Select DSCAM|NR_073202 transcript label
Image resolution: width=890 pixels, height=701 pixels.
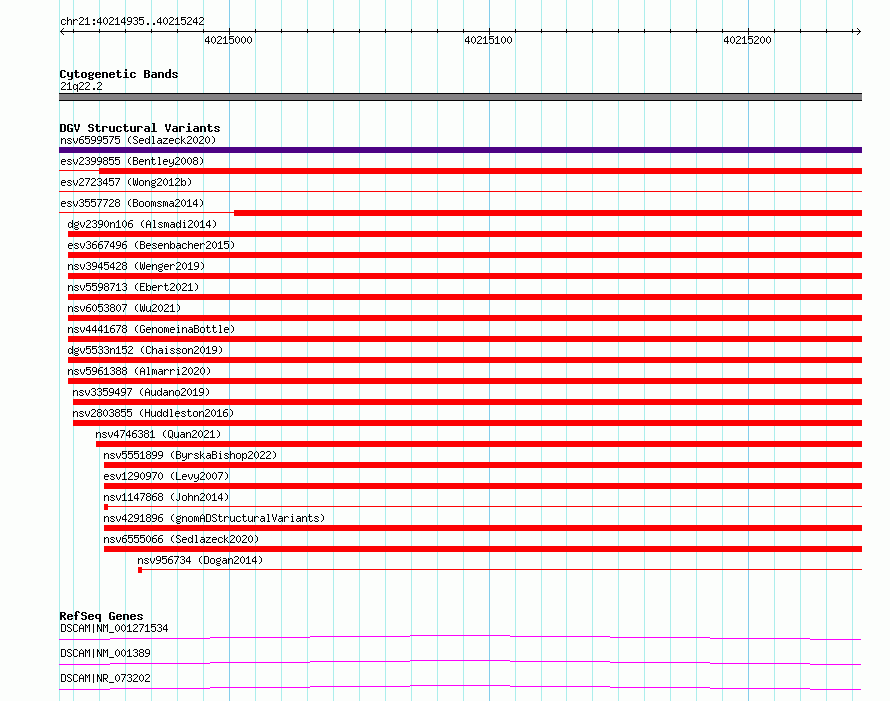tap(106, 678)
